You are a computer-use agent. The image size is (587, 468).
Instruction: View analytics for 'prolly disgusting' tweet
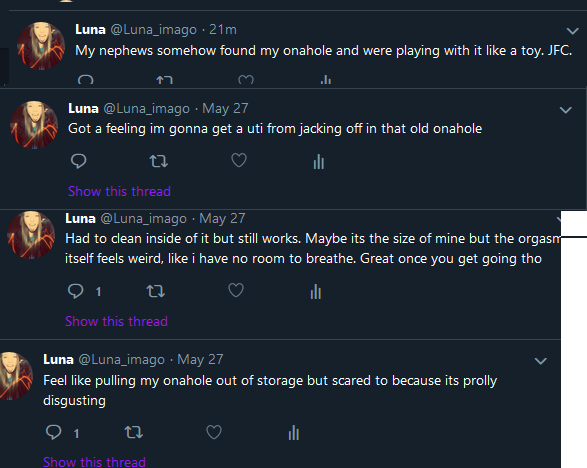pos(294,432)
